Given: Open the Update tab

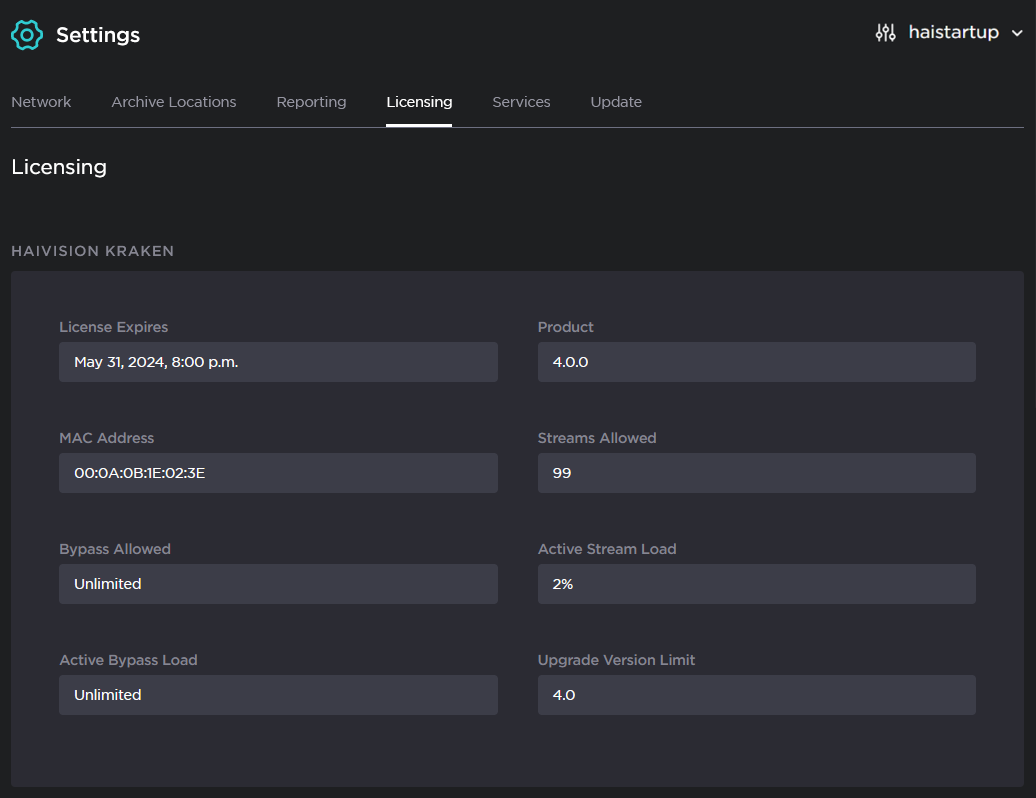Looking at the screenshot, I should 615,102.
